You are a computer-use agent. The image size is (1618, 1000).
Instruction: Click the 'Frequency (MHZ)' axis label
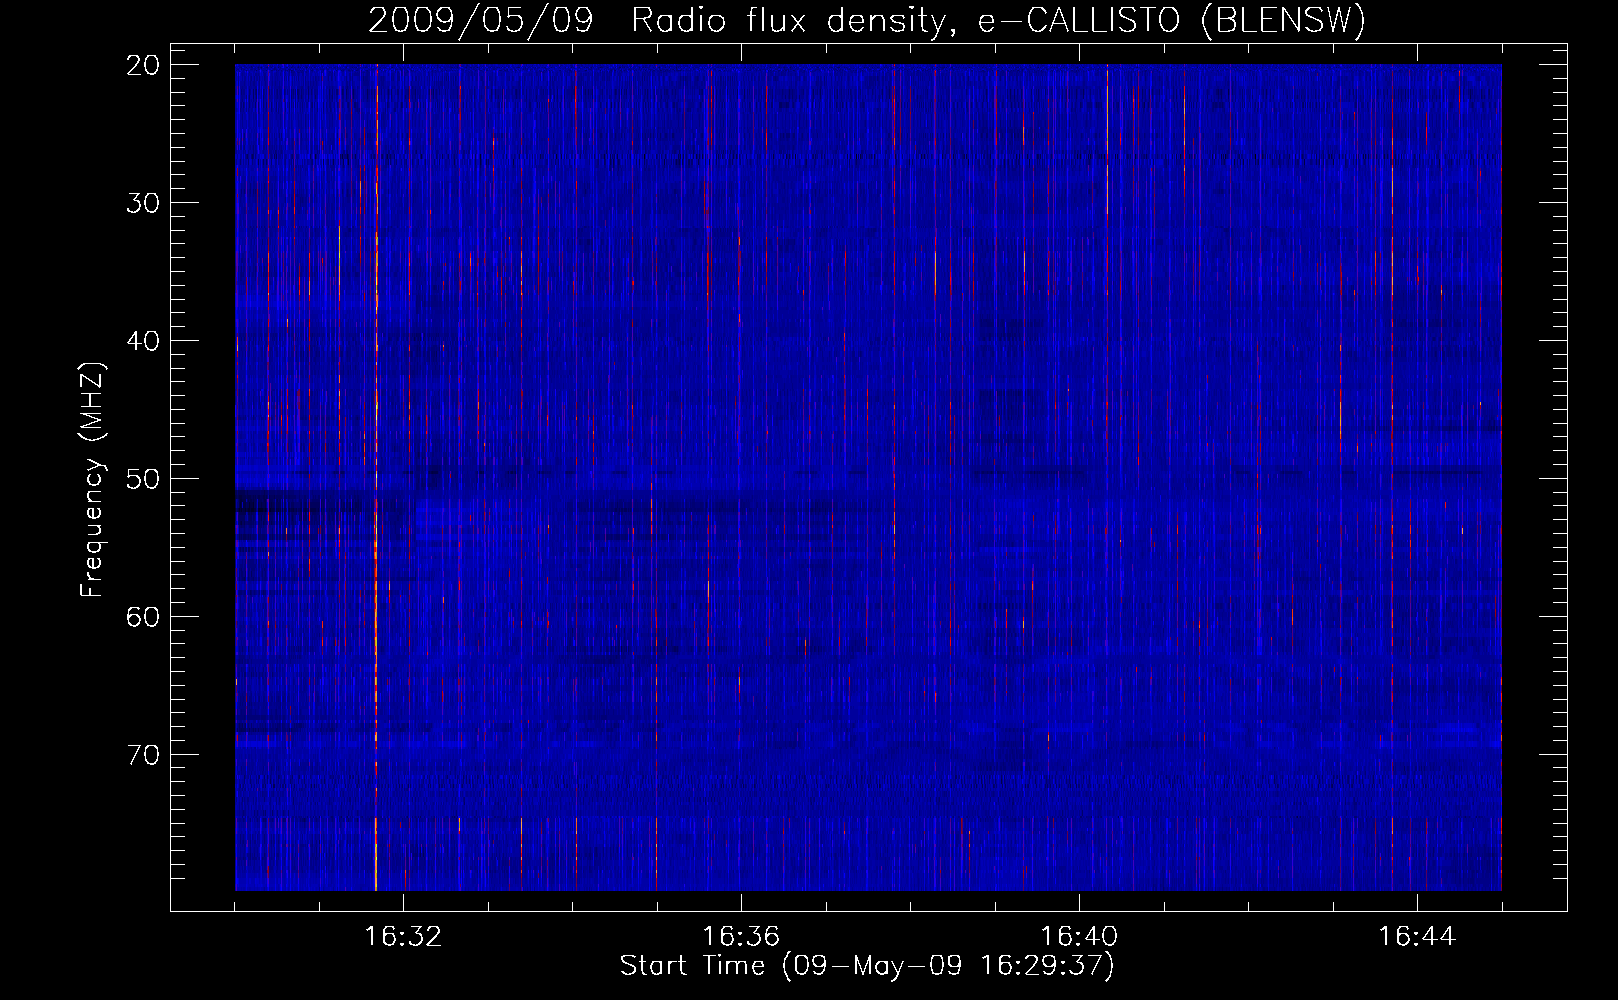point(92,479)
